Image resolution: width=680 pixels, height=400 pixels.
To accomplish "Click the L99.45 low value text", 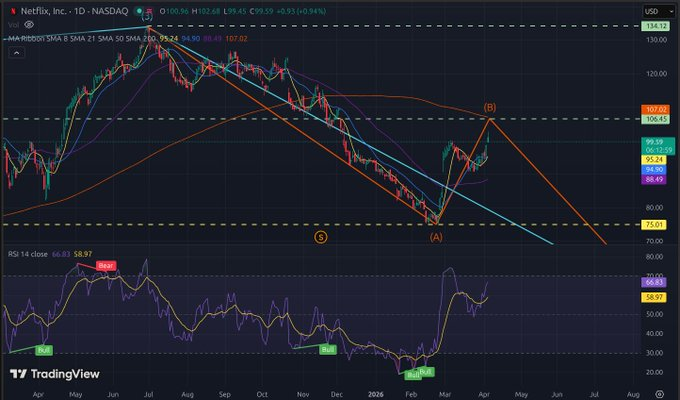I will (235, 11).
